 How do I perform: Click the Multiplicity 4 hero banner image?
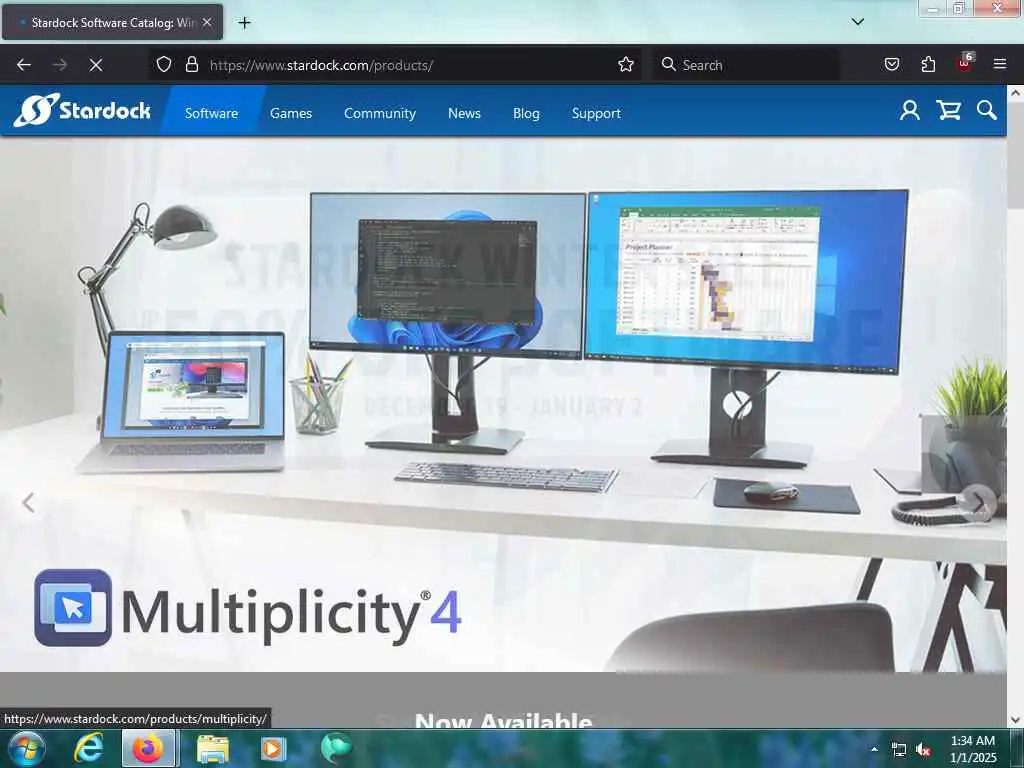(x=503, y=404)
